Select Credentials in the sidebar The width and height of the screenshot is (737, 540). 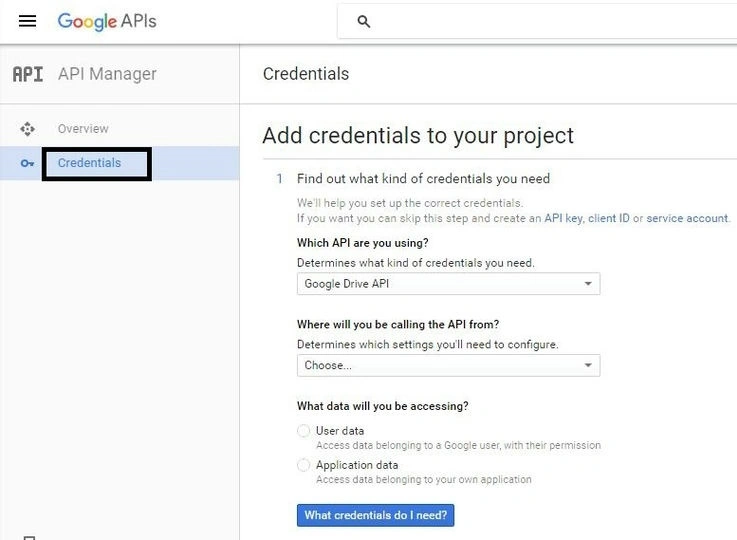click(89, 163)
